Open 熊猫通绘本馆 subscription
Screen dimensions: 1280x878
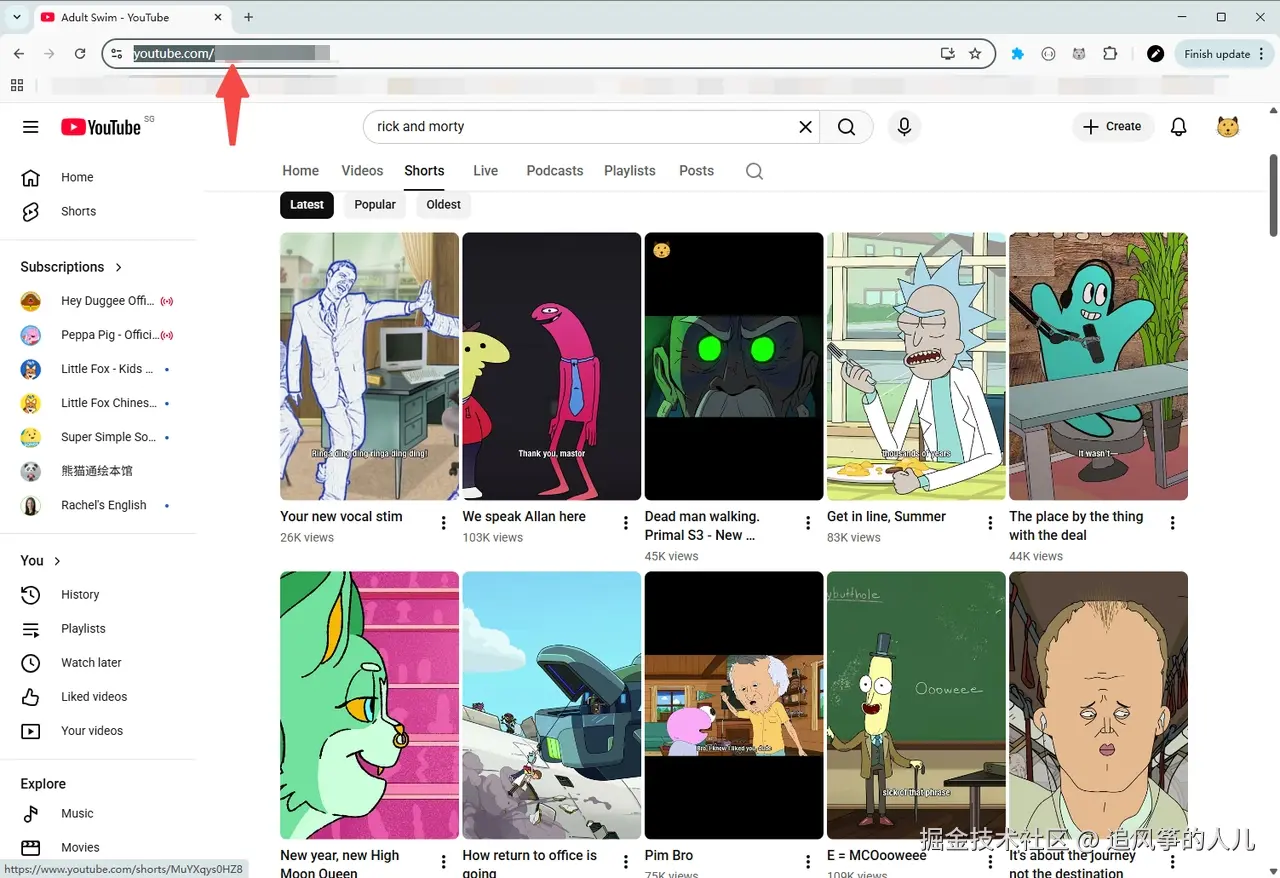[100, 471]
